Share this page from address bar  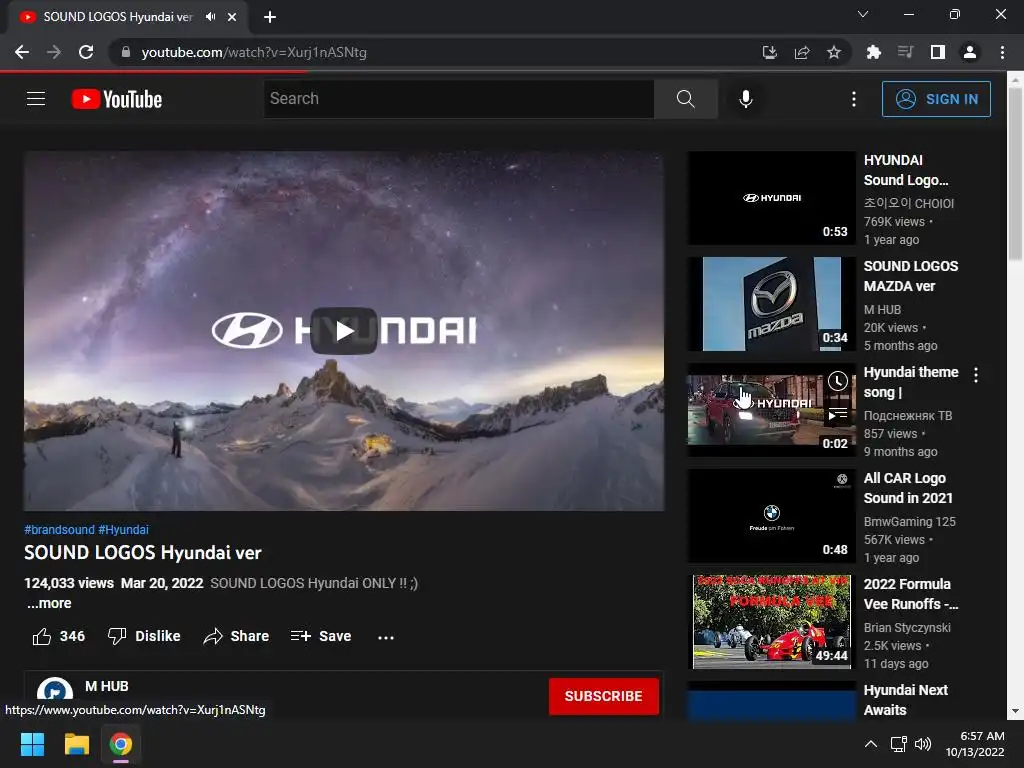coord(802,52)
